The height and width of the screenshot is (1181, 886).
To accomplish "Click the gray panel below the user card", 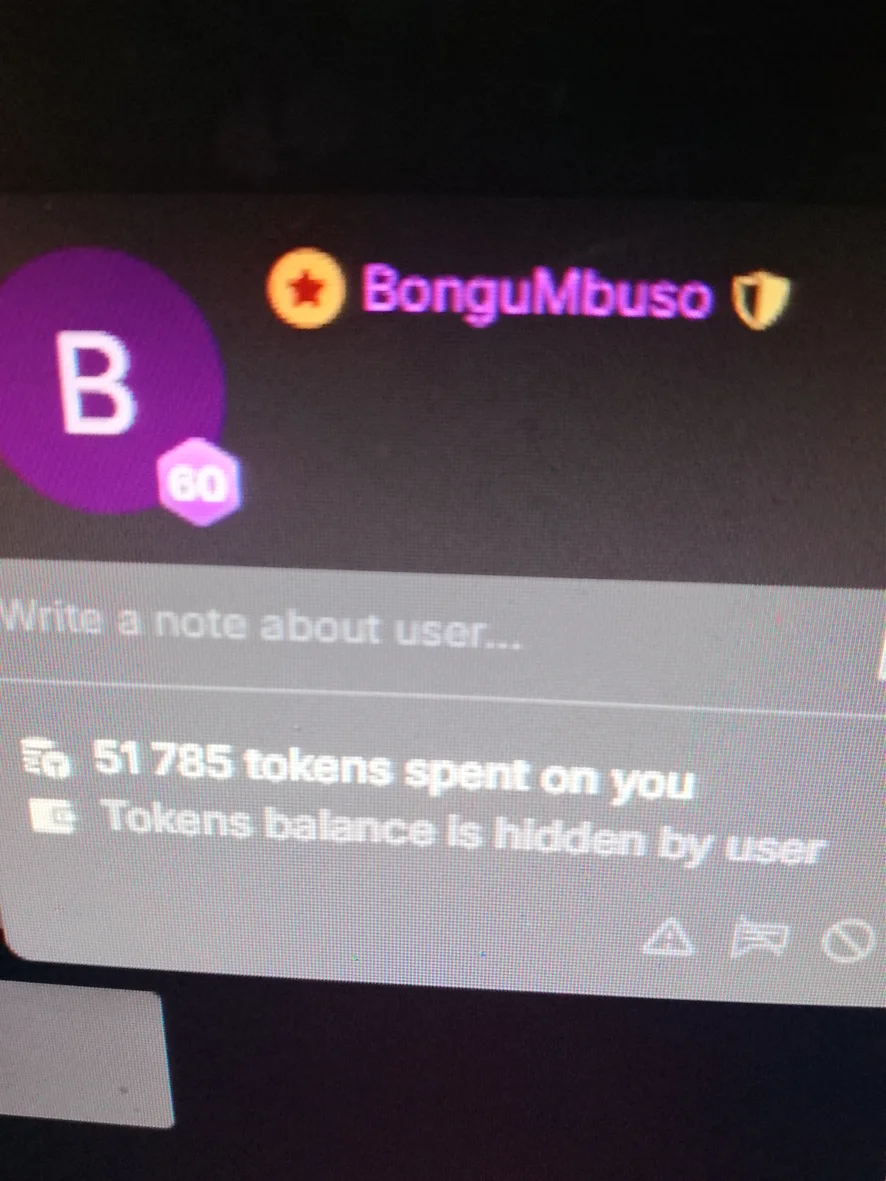I will [83, 1058].
